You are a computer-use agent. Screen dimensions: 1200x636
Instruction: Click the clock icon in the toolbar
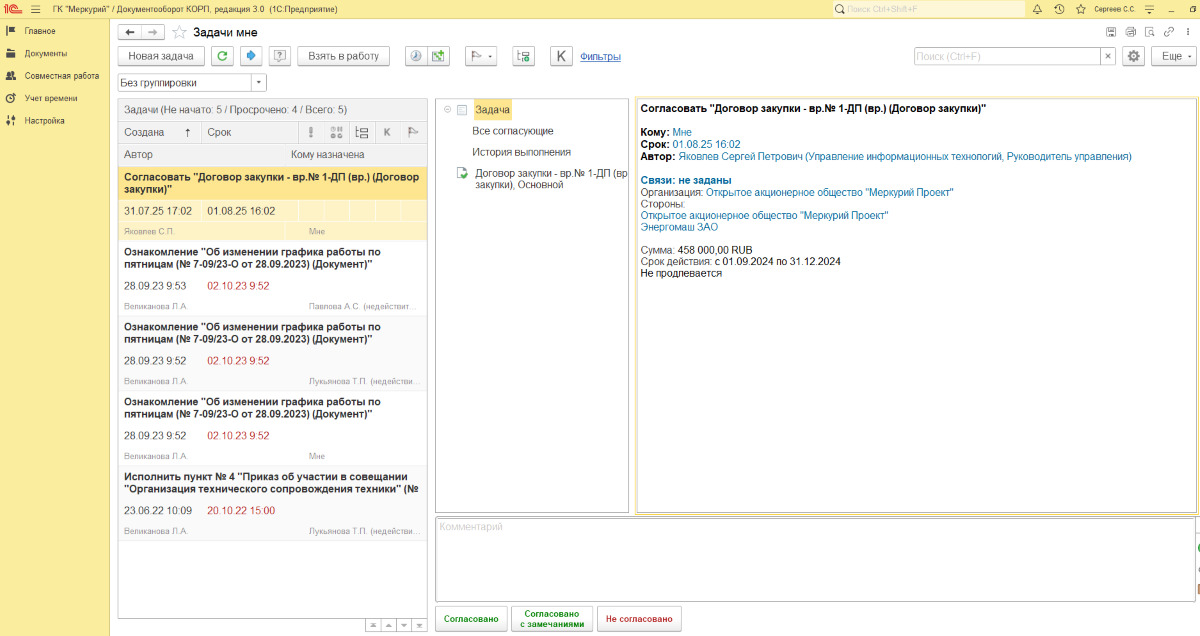415,57
